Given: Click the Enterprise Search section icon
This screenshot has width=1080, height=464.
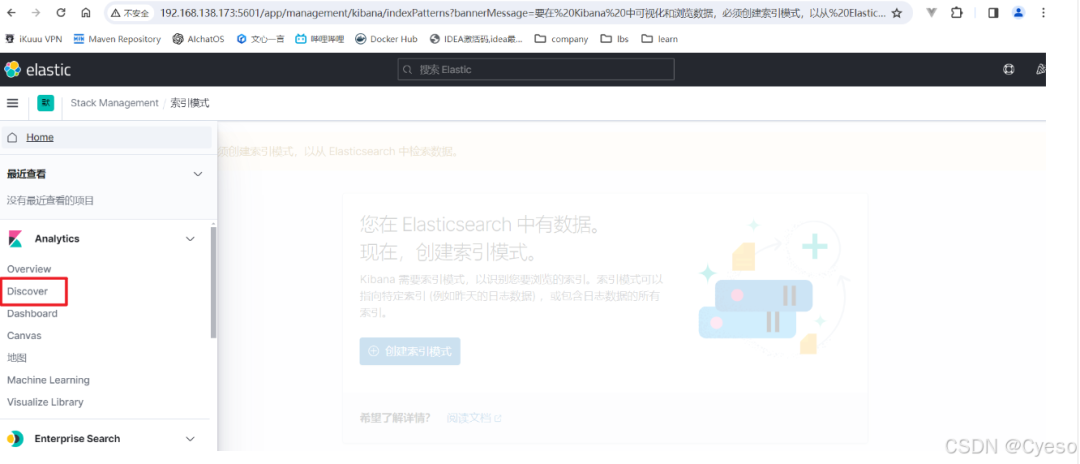Looking at the screenshot, I should click(15, 439).
